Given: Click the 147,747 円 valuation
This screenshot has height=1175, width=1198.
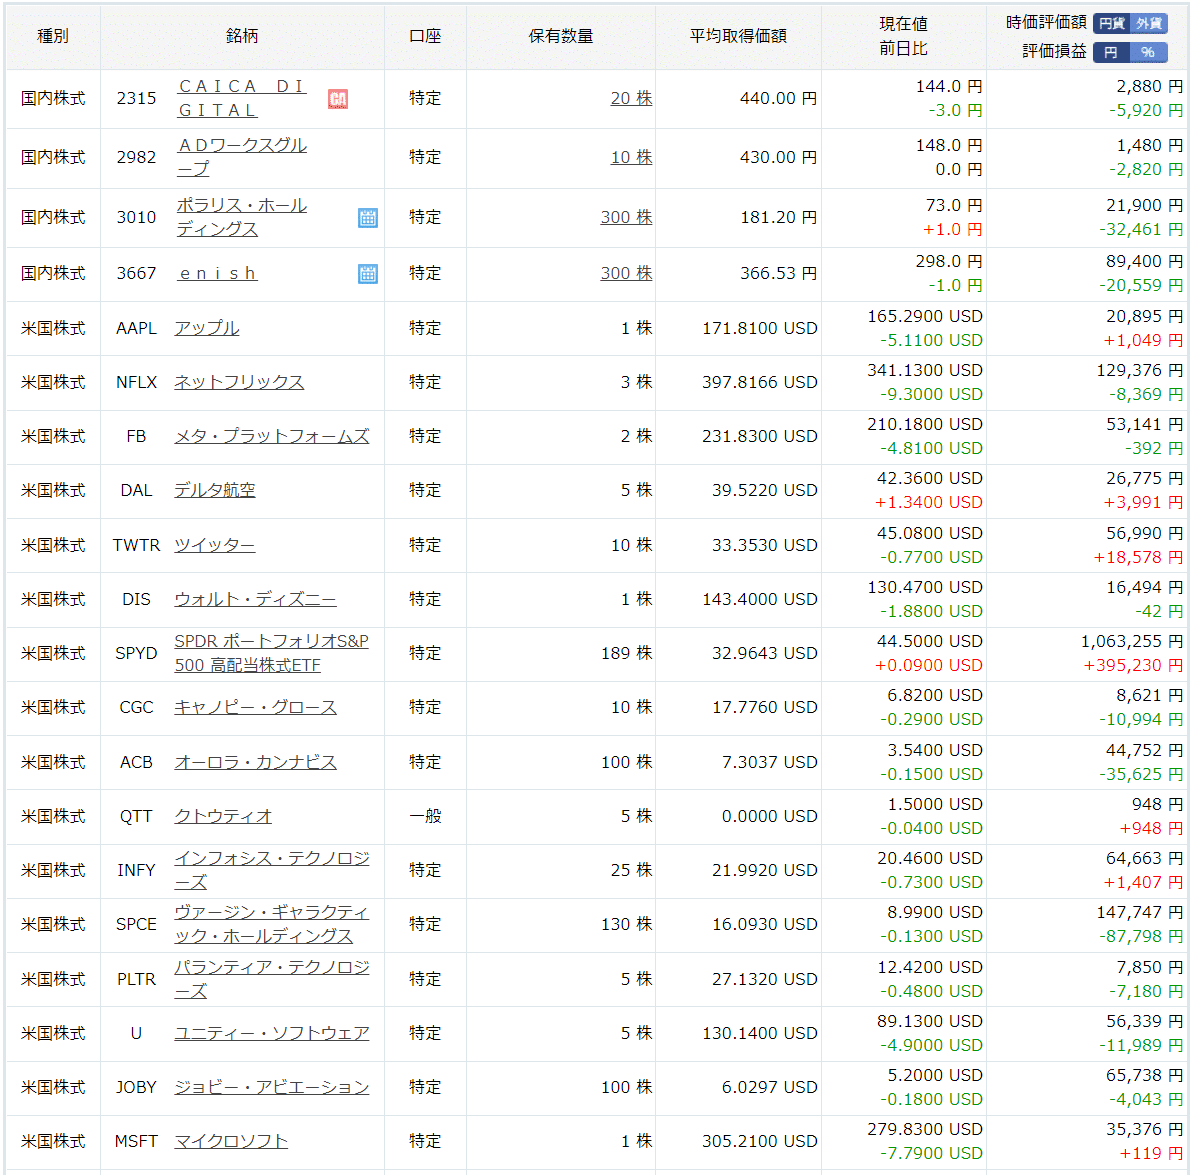Looking at the screenshot, I should 1139,913.
